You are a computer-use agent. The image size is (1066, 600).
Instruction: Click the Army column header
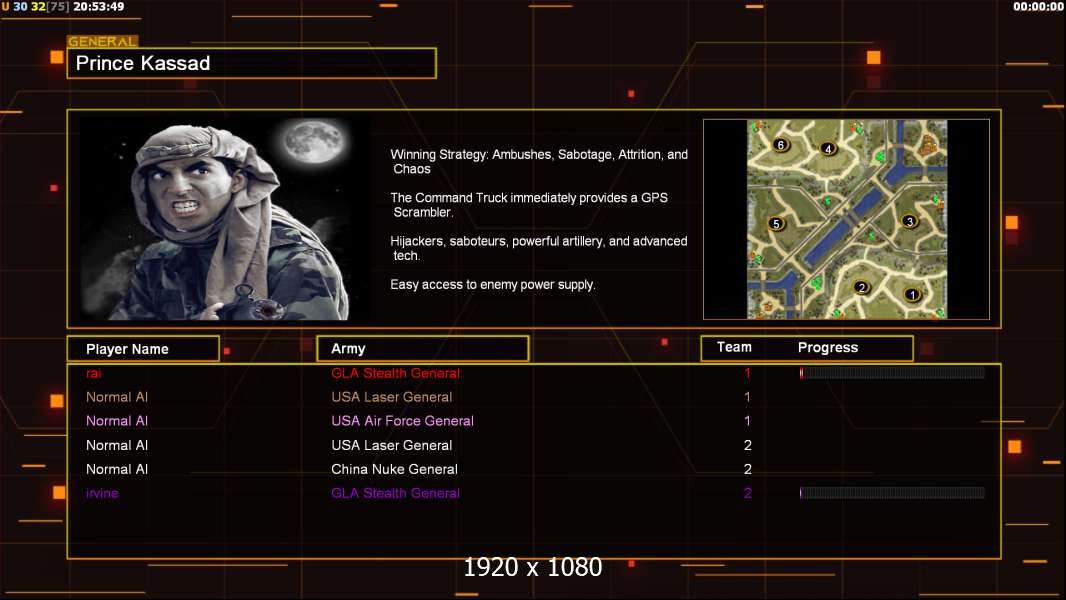[422, 349]
